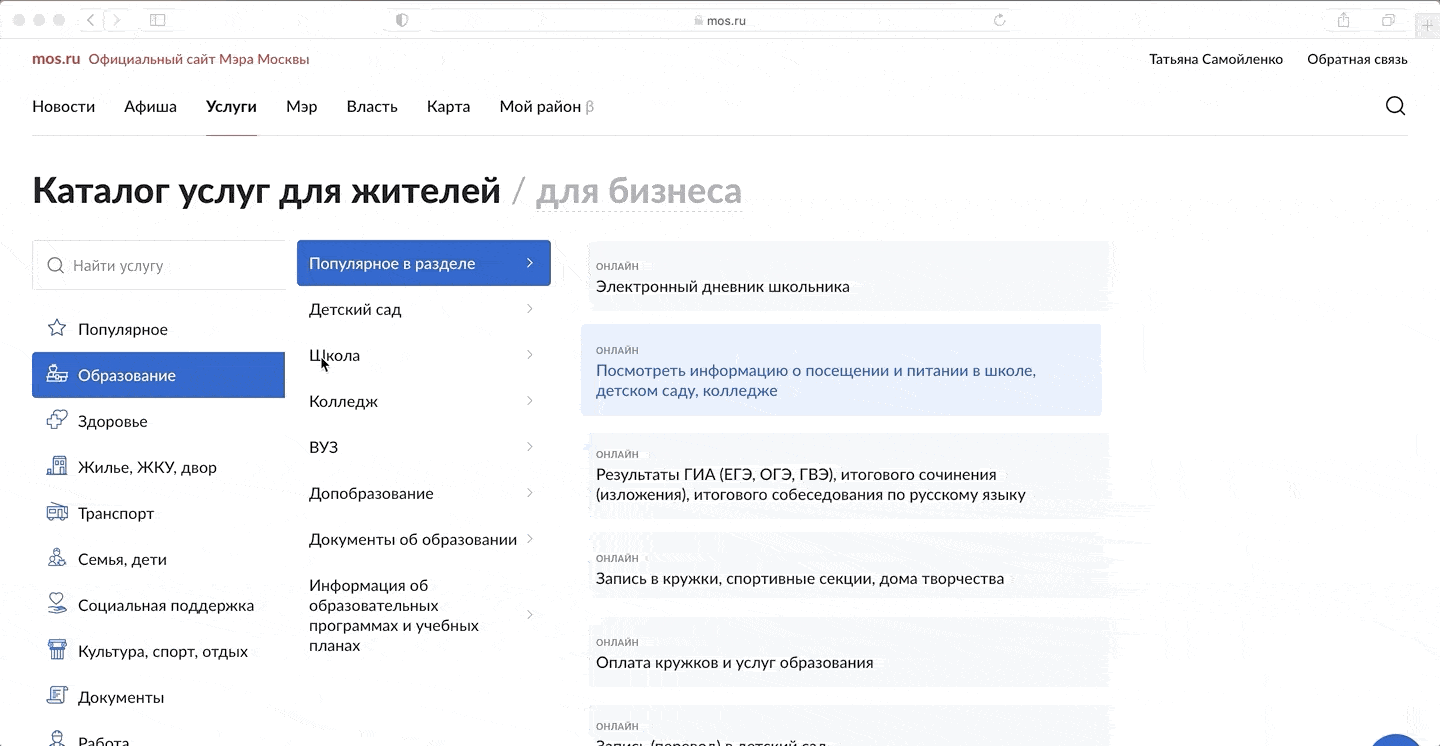Expand the Документы об образовании chevron
The image size is (1440, 746).
[x=529, y=539]
